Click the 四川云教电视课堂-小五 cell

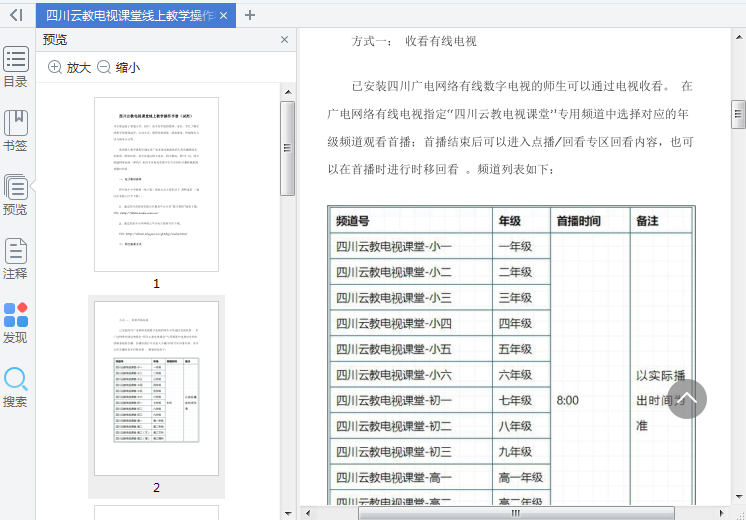[x=411, y=349]
